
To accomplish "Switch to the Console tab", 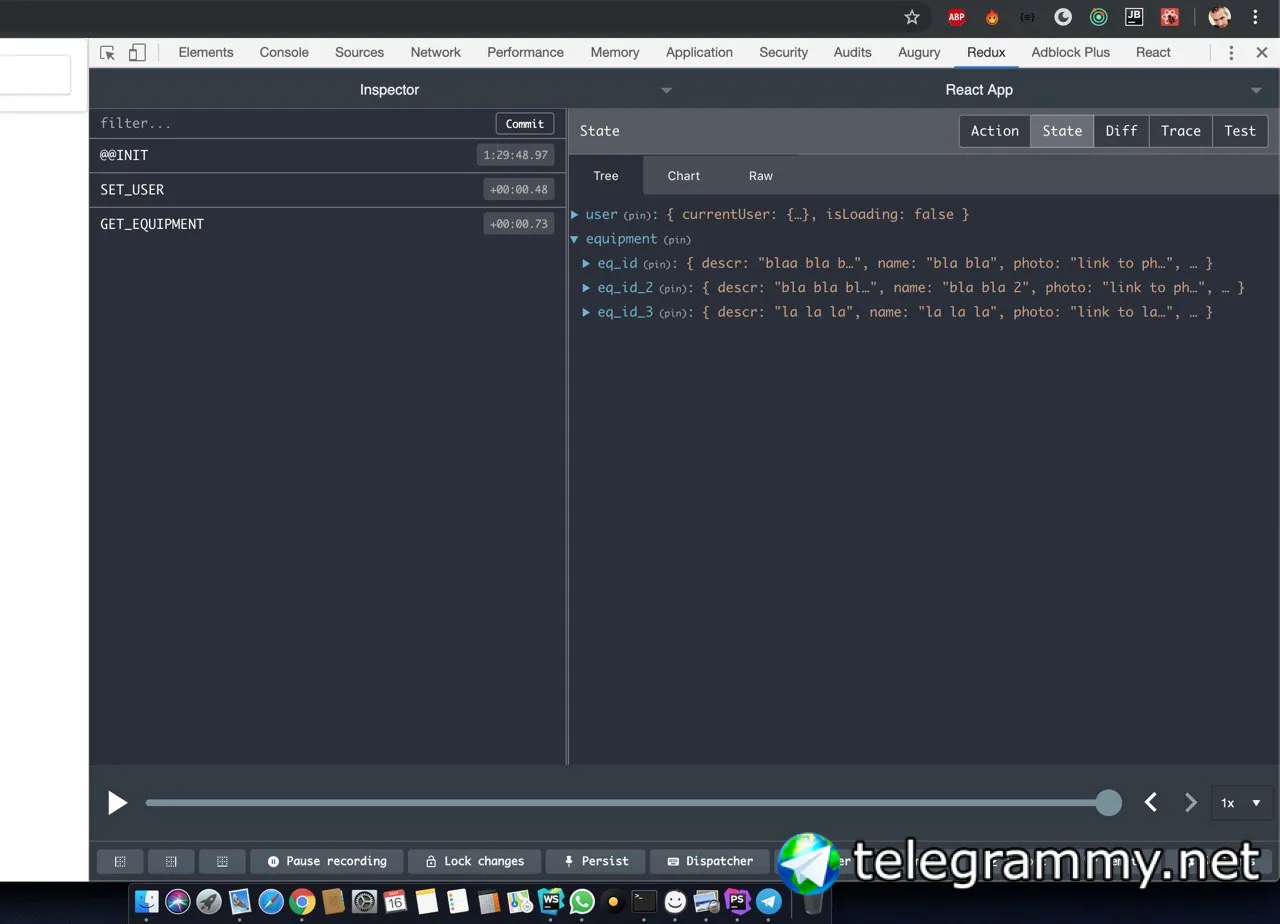I will [284, 53].
